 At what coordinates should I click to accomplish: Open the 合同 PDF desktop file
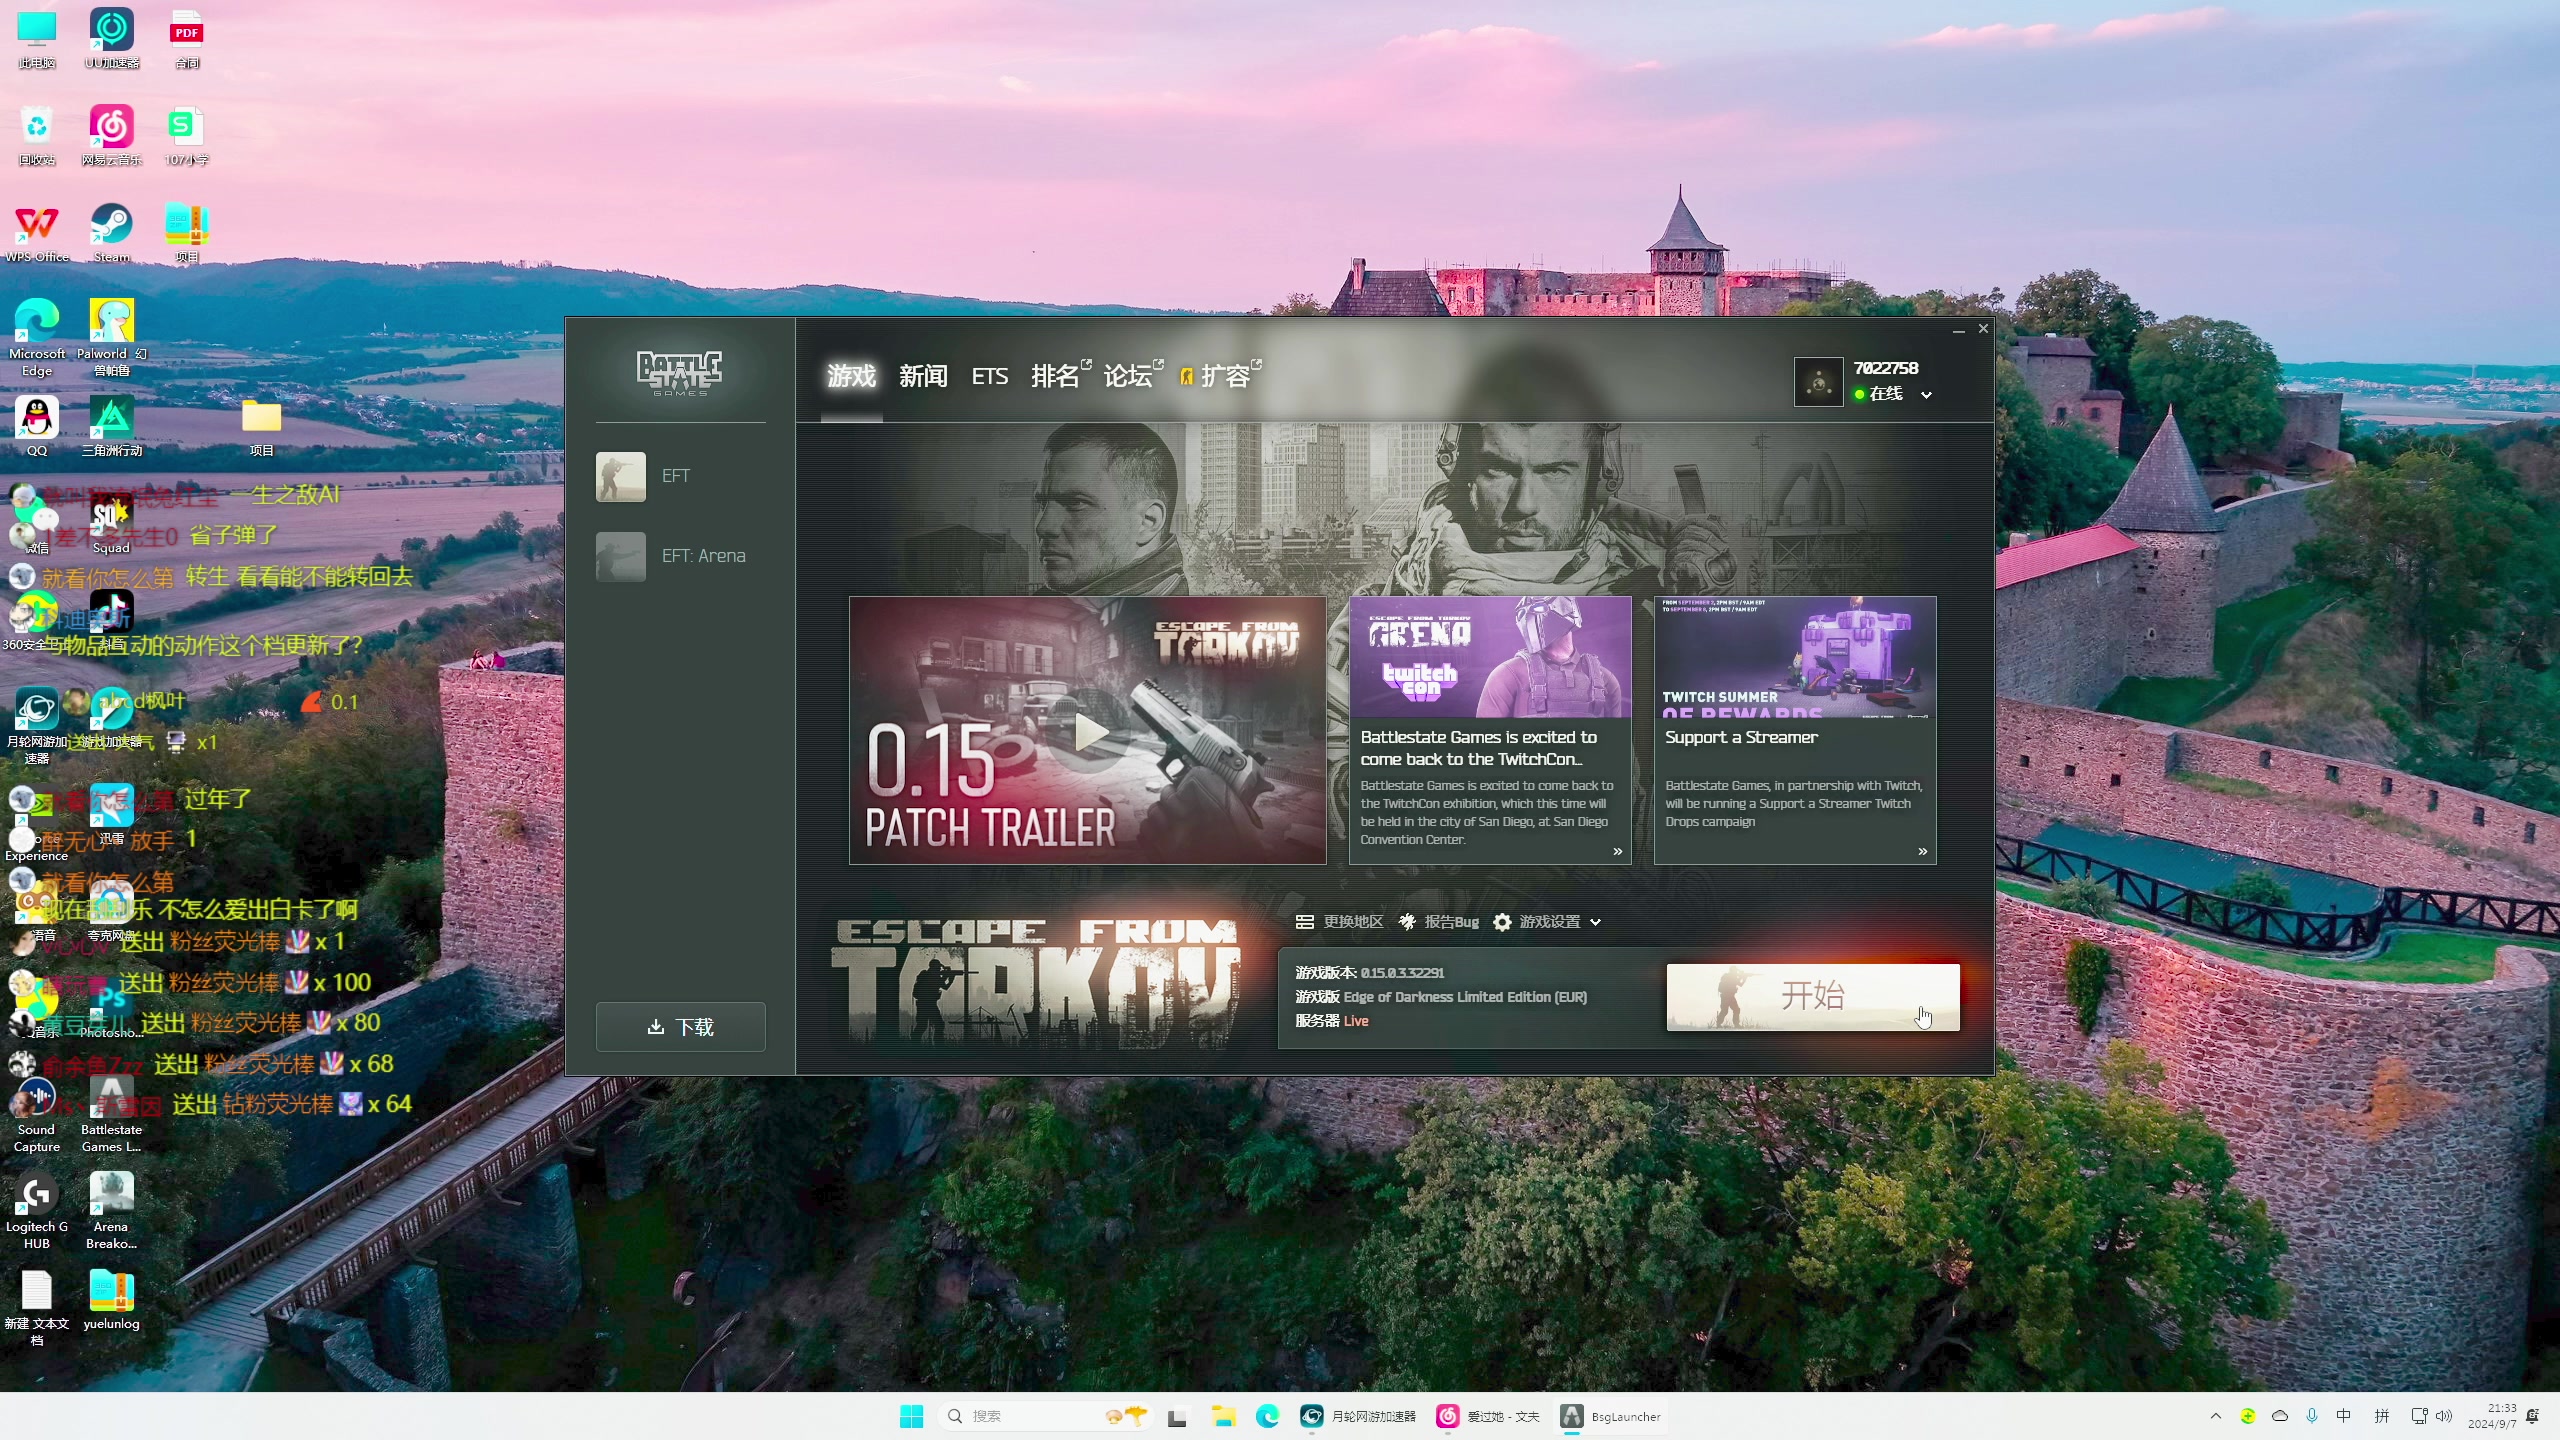pos(187,40)
